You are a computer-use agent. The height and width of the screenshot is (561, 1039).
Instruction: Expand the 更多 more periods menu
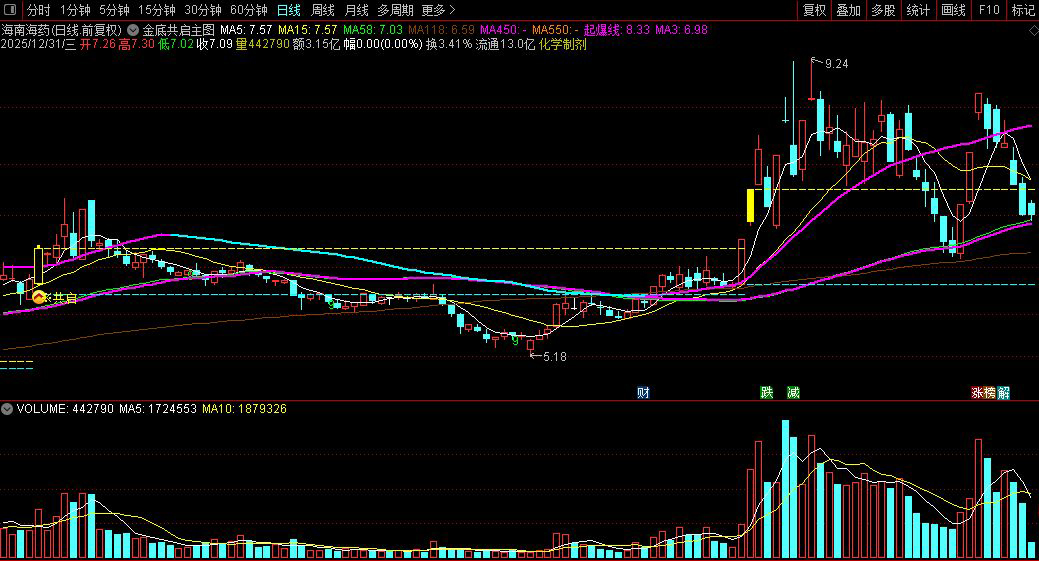click(x=438, y=10)
